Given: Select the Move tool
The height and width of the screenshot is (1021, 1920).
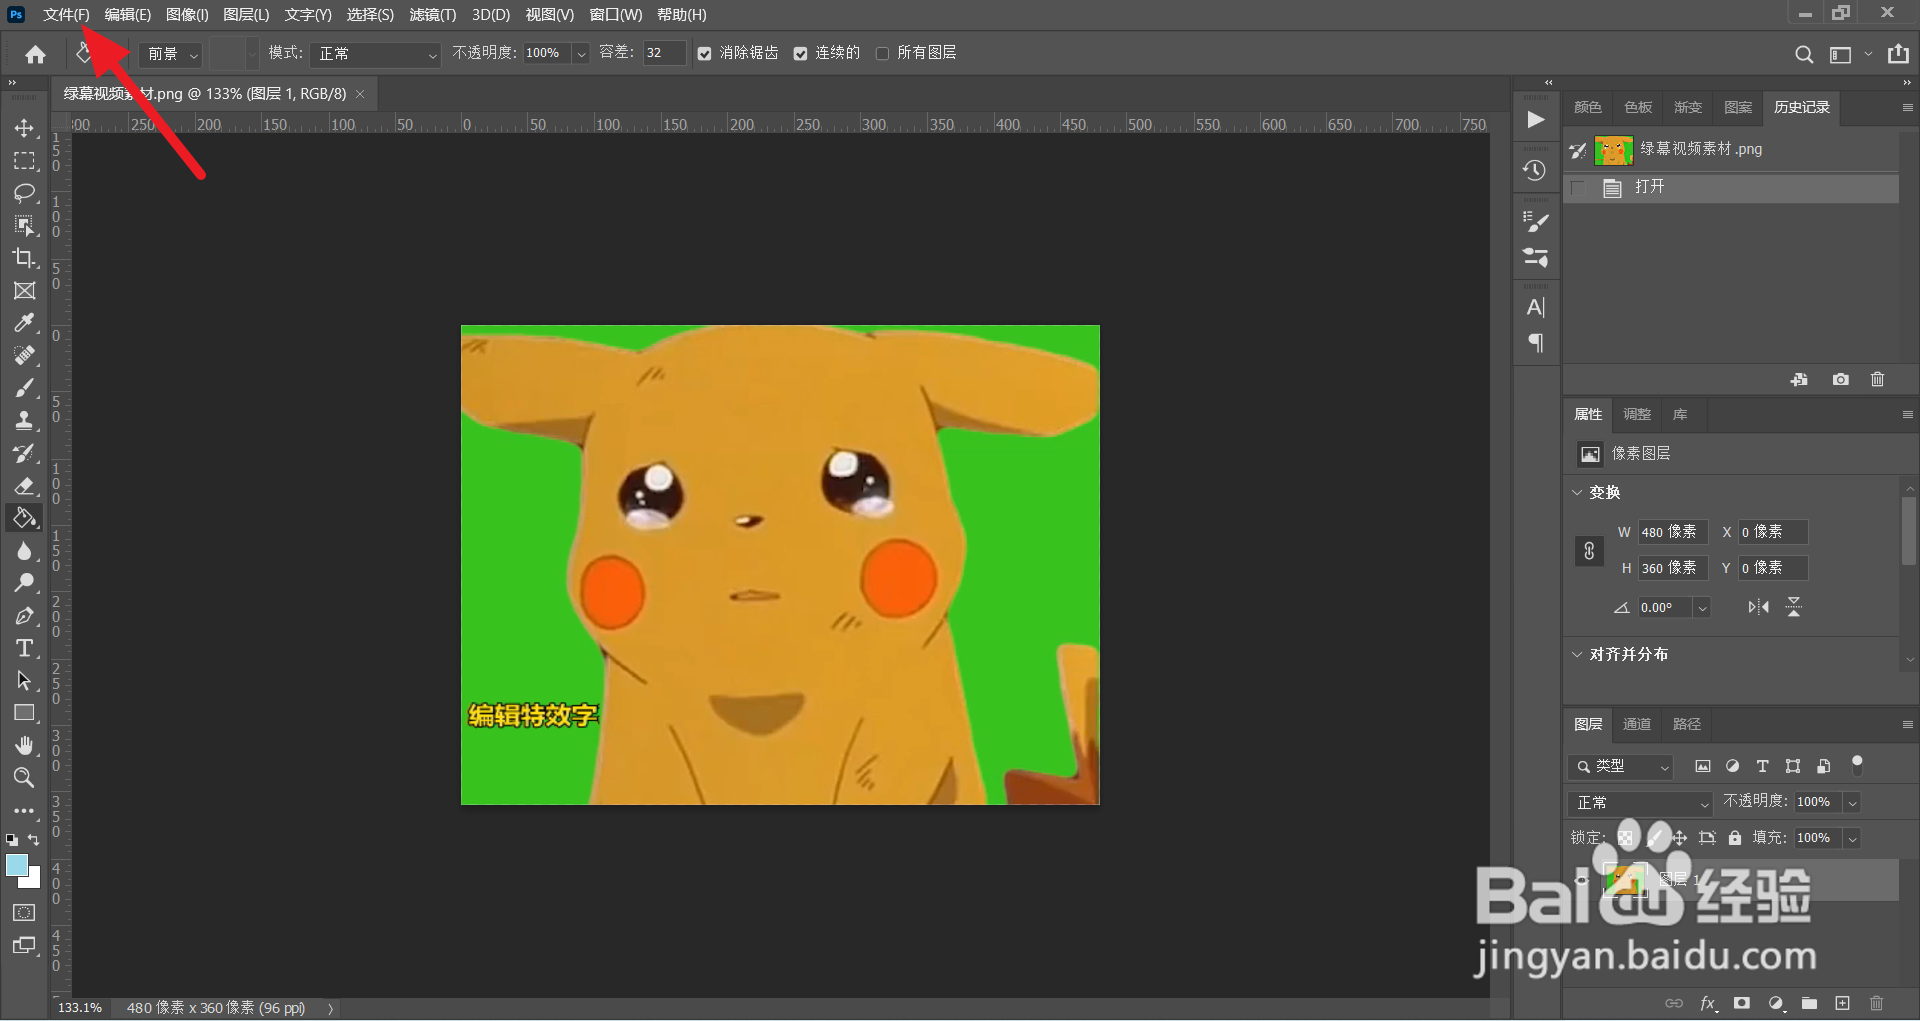Looking at the screenshot, I should pyautogui.click(x=24, y=128).
